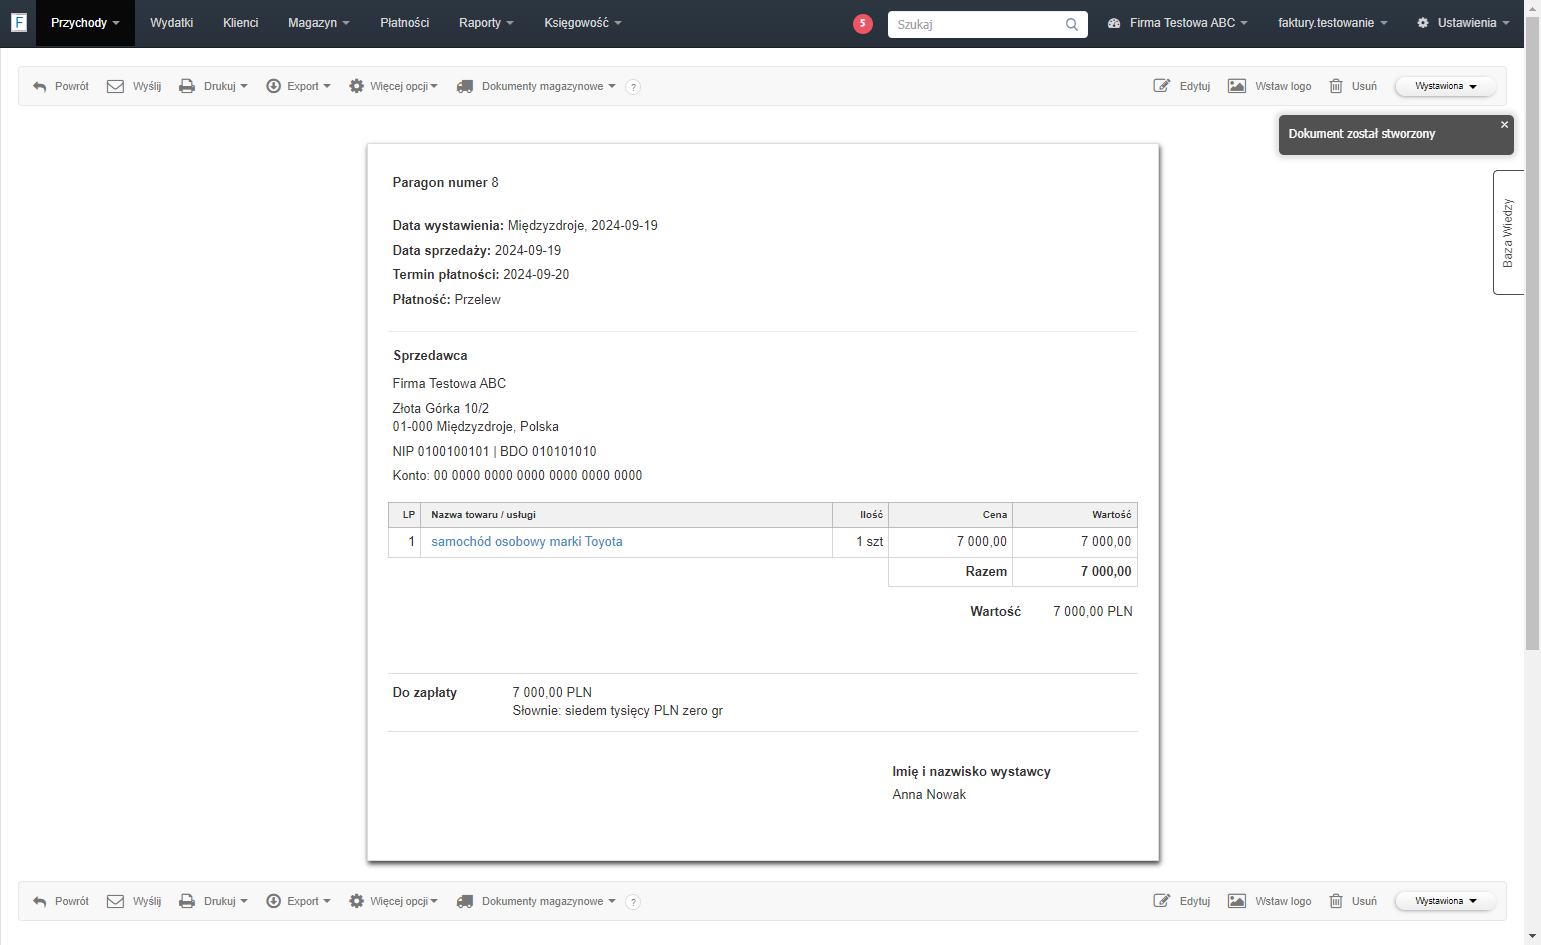
Task: Open the top Wystawiona status dropdown
Action: coord(1445,86)
